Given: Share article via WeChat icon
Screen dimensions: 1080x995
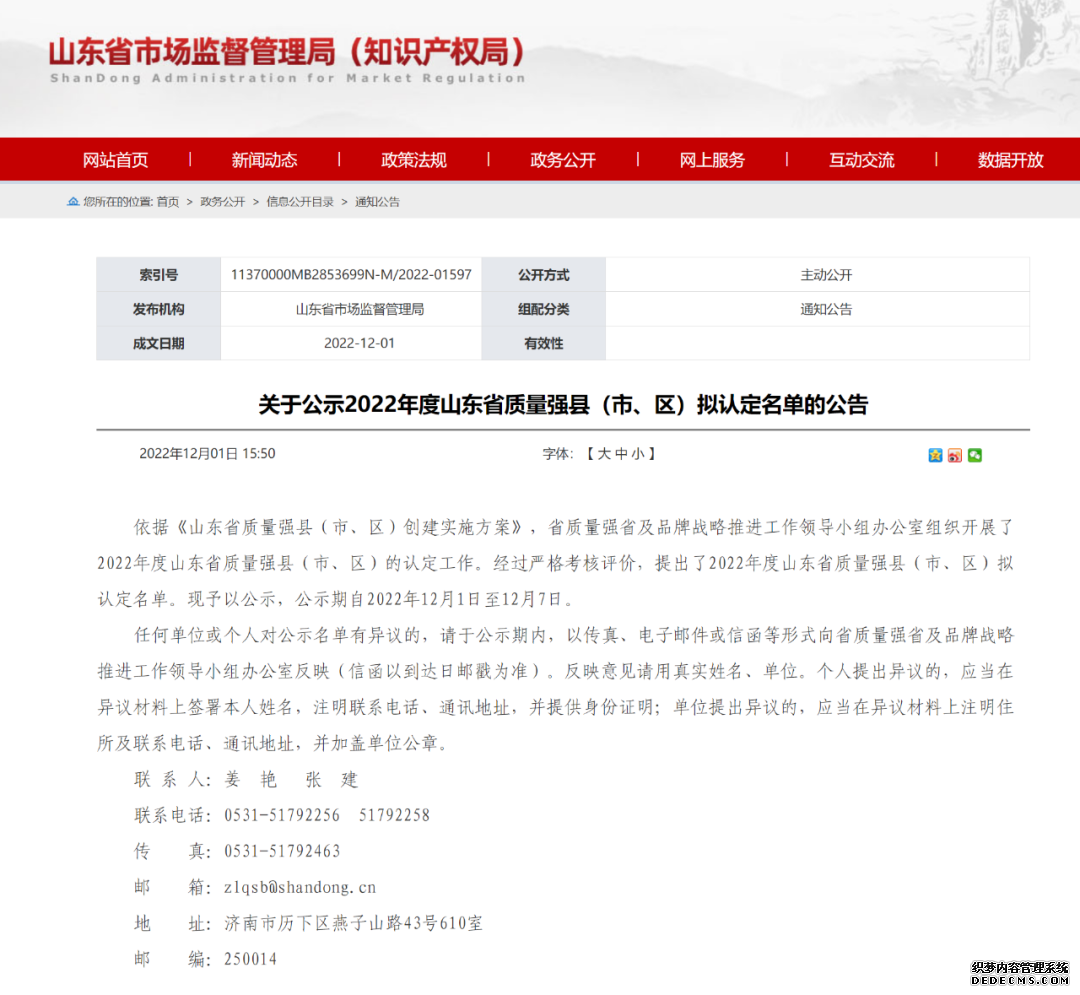Looking at the screenshot, I should click(975, 455).
